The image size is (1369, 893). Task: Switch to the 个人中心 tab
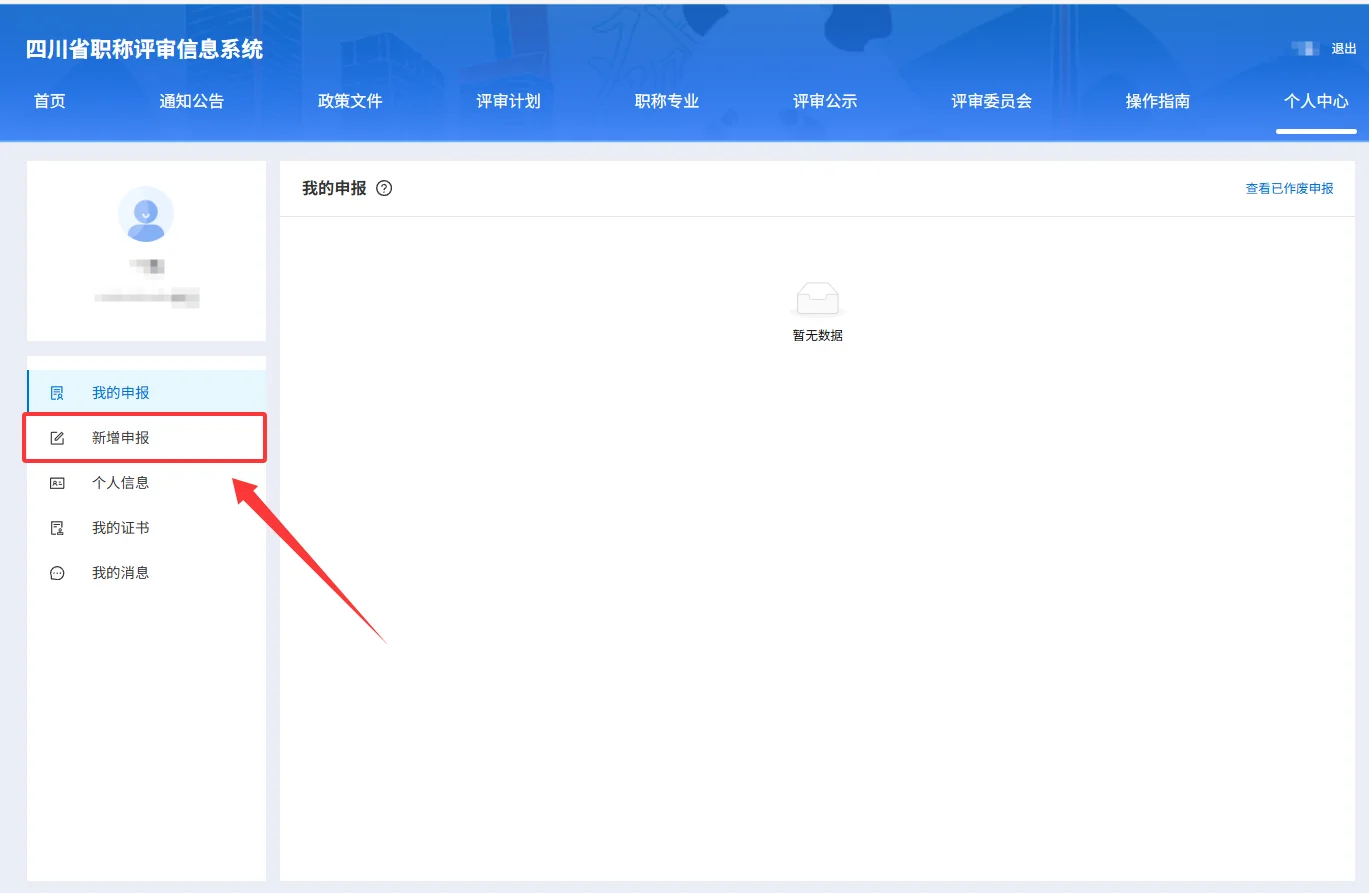[1317, 100]
